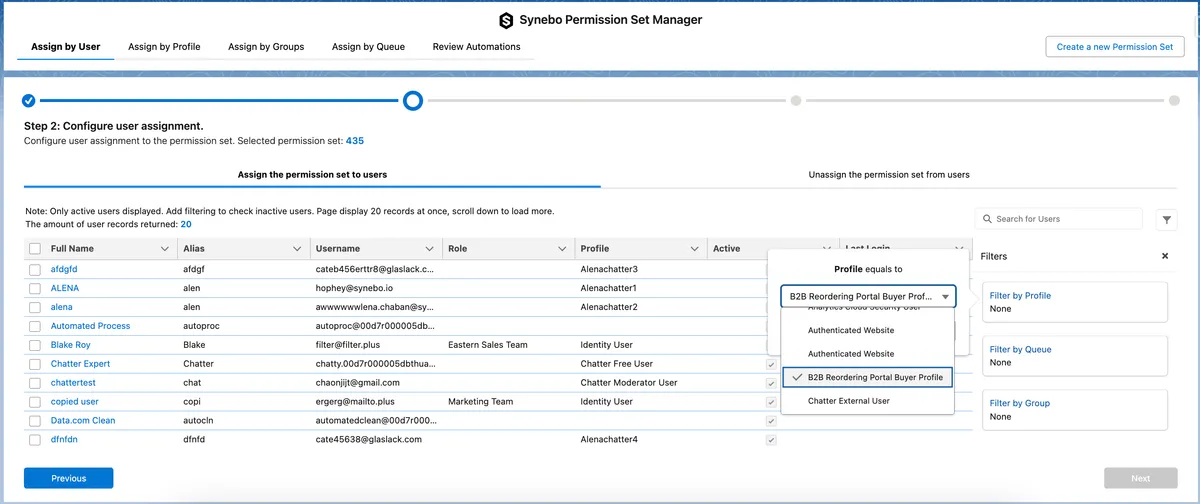1200x504 pixels.
Task: Check the copied user row checkbox
Action: coord(35,402)
